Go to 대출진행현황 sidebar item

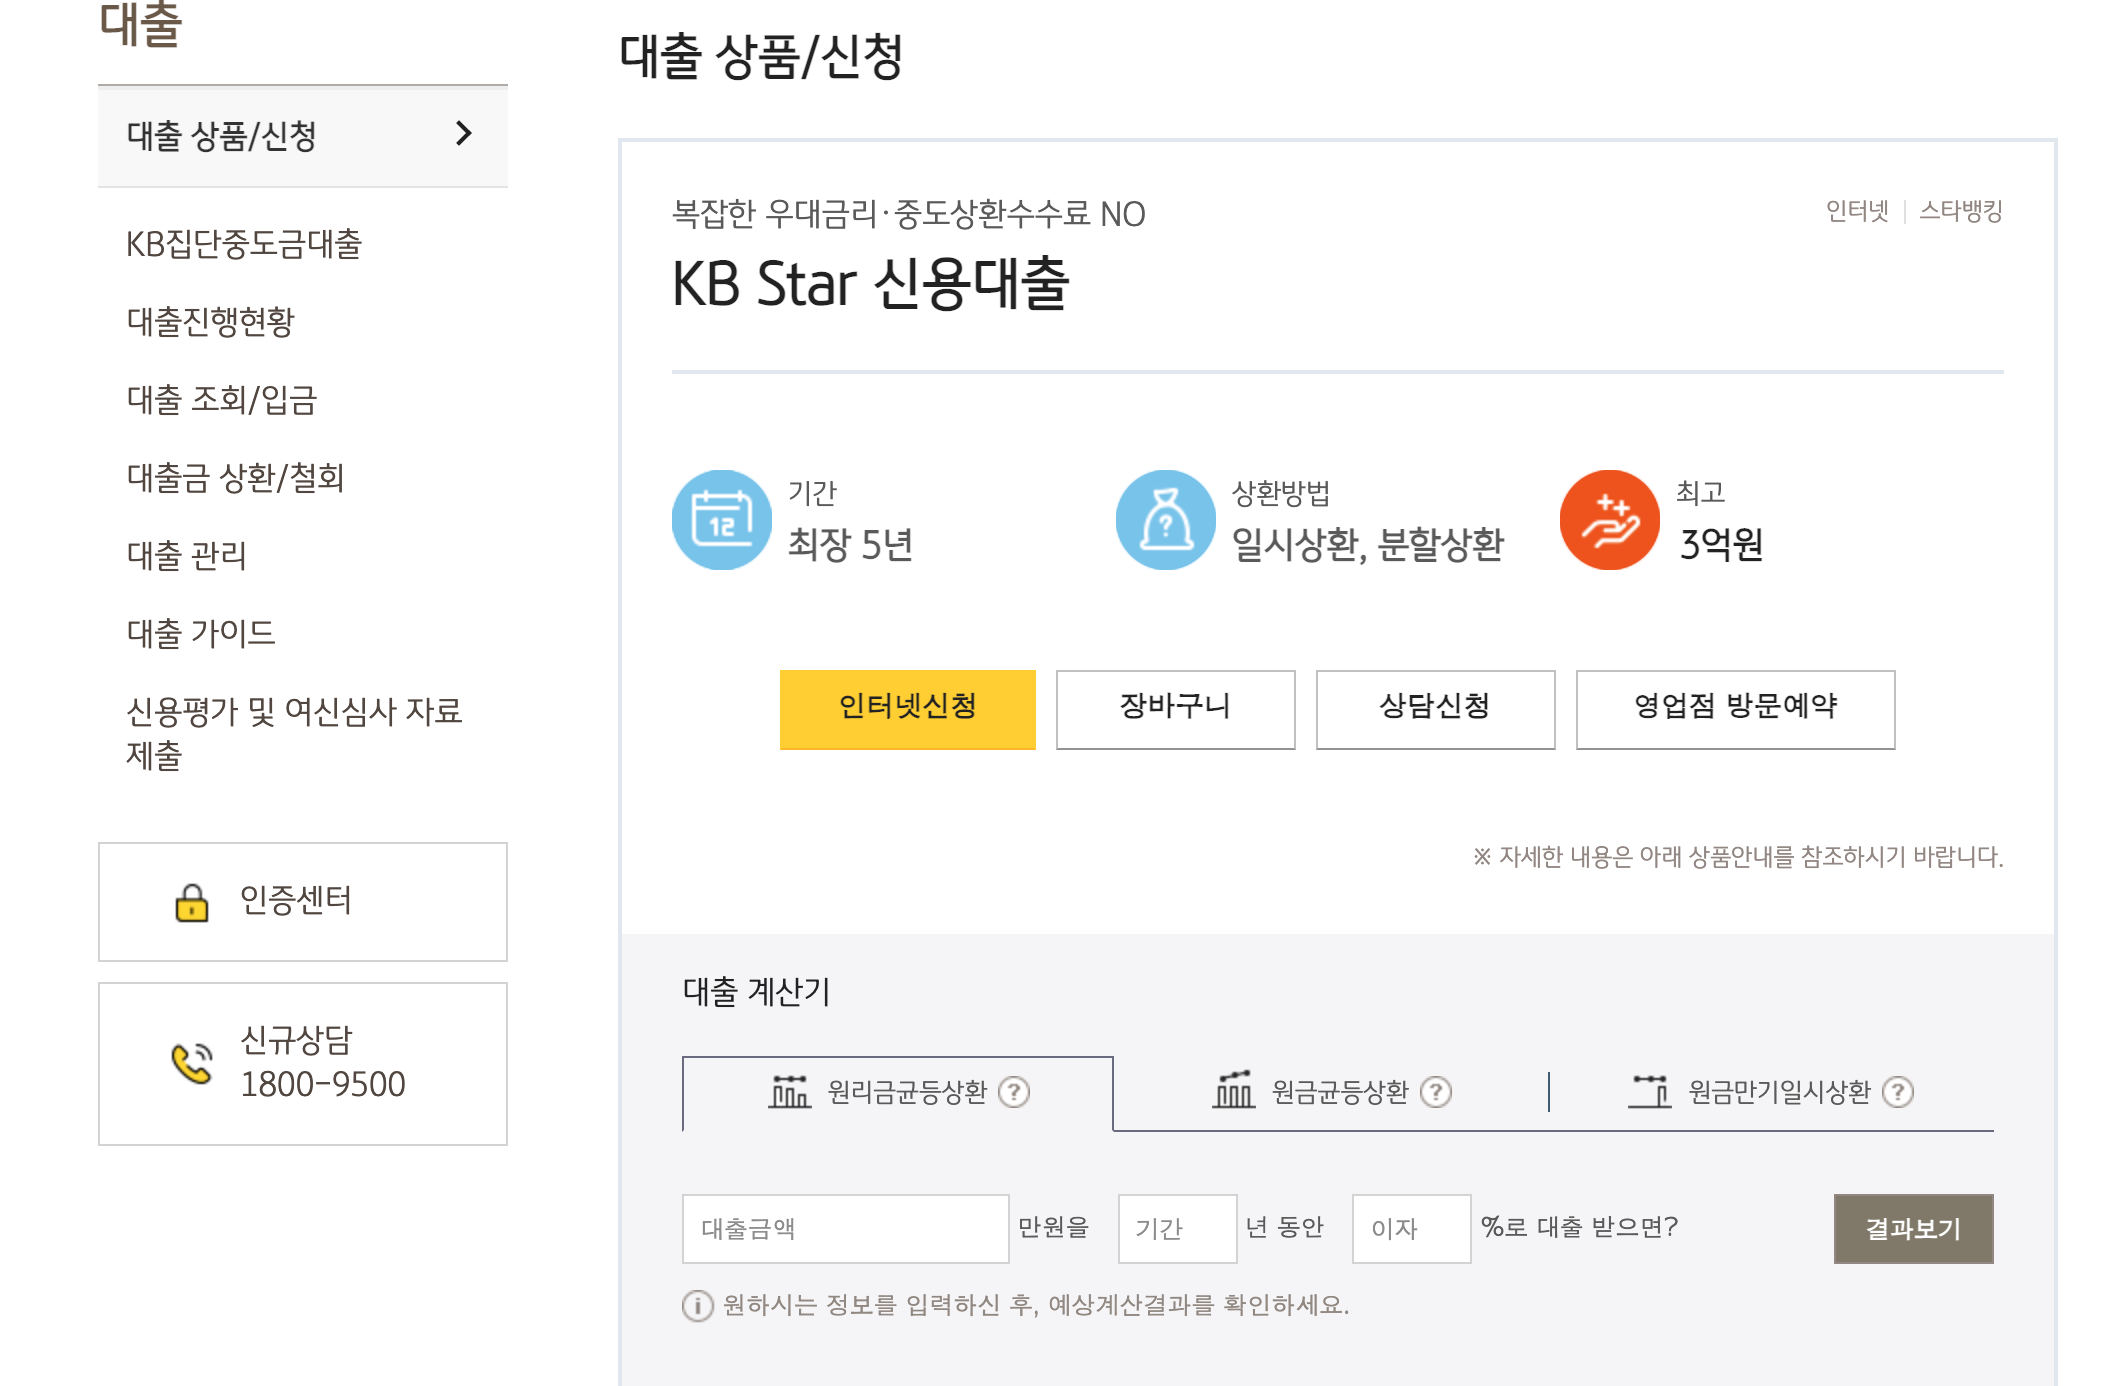pos(211,322)
